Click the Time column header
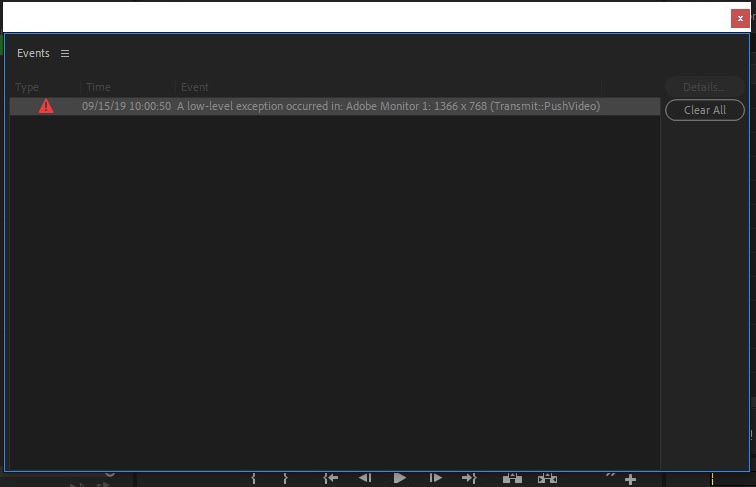756x487 pixels. click(x=98, y=87)
